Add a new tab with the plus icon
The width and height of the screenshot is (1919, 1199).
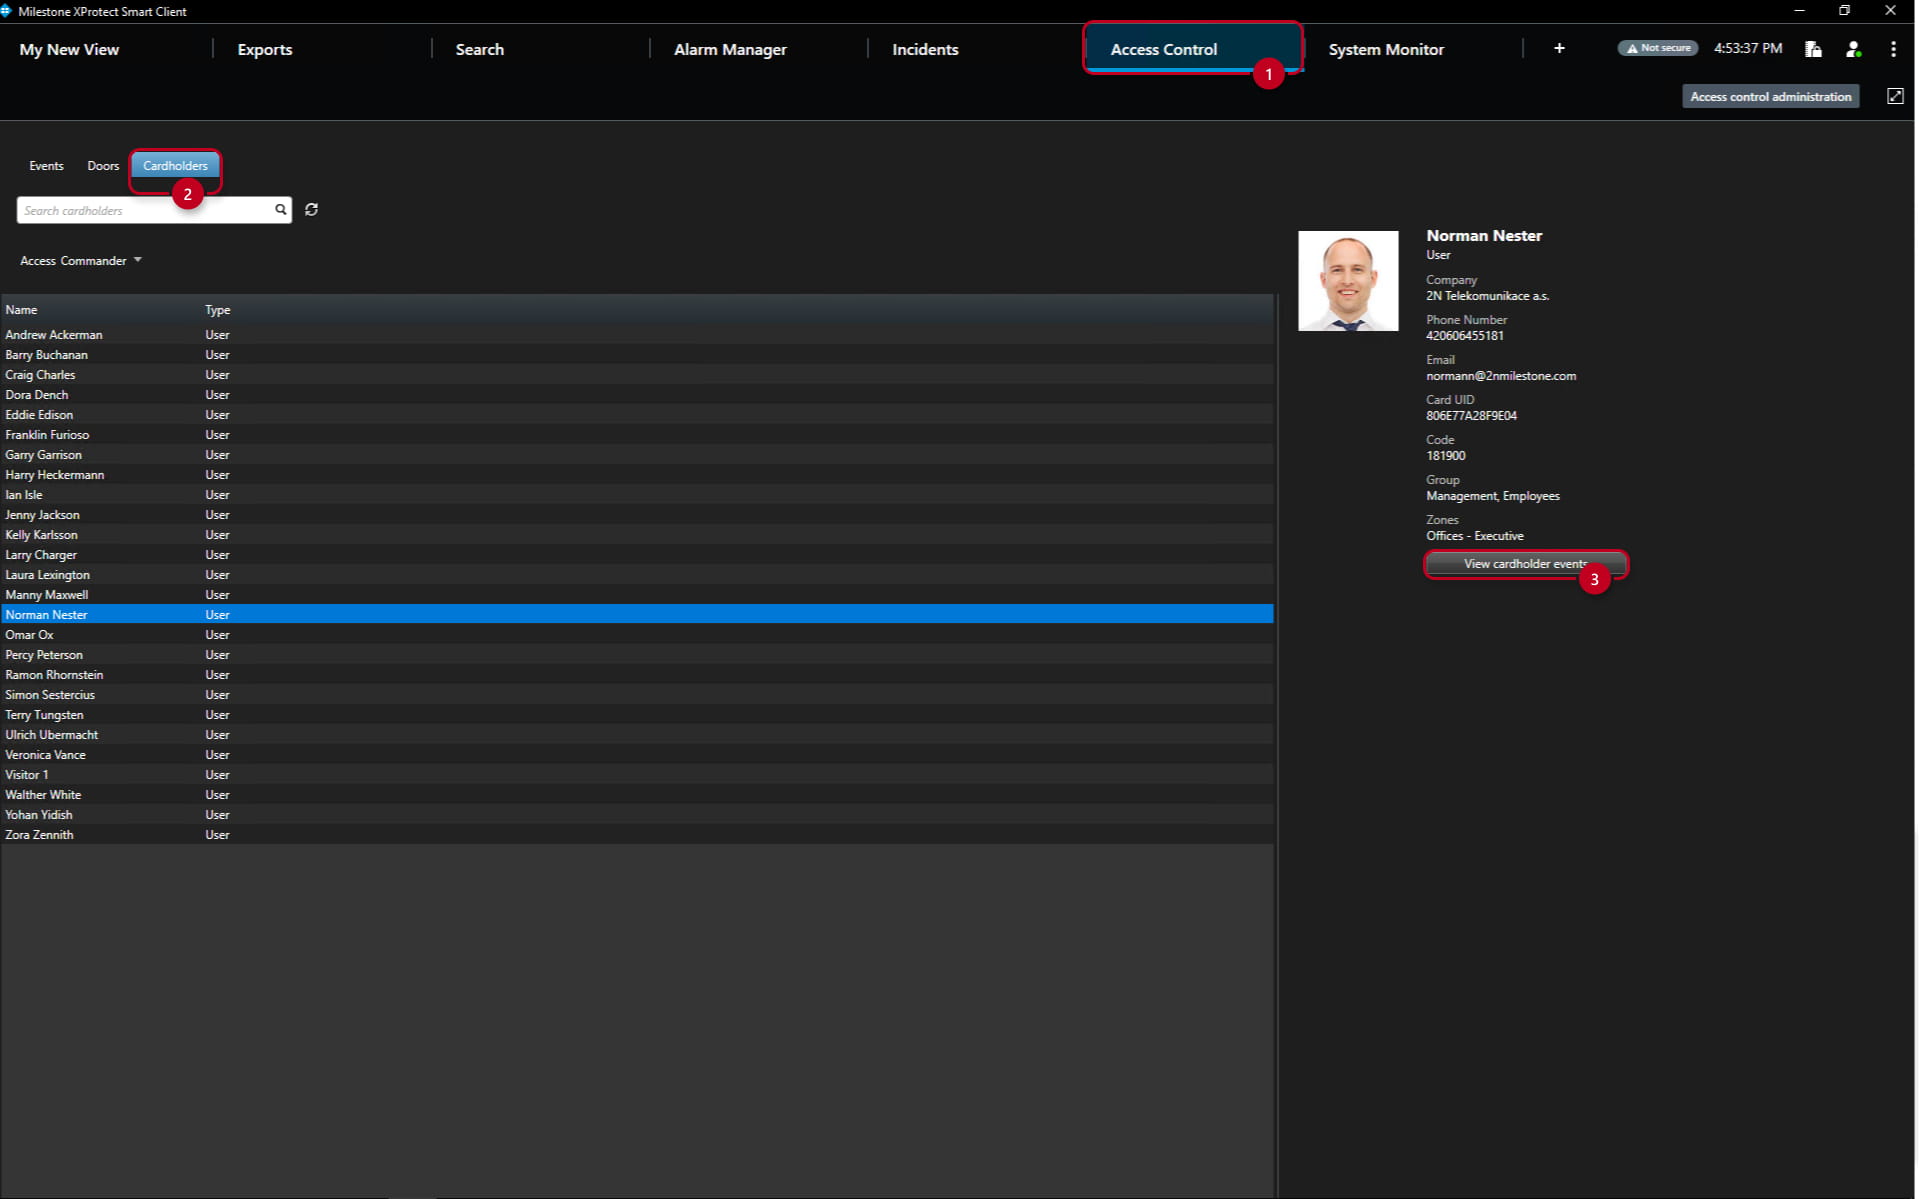click(x=1559, y=48)
